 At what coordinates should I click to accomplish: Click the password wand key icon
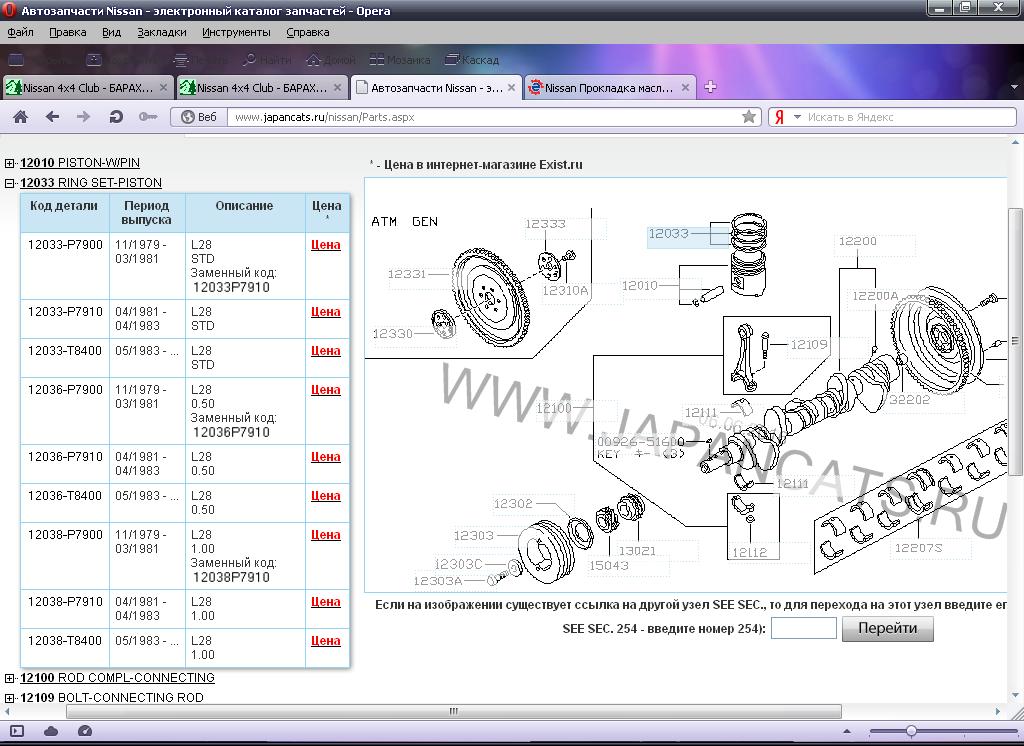(x=148, y=117)
